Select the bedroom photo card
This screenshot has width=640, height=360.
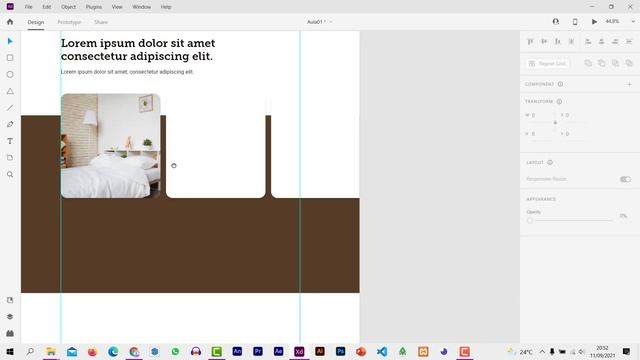111,146
